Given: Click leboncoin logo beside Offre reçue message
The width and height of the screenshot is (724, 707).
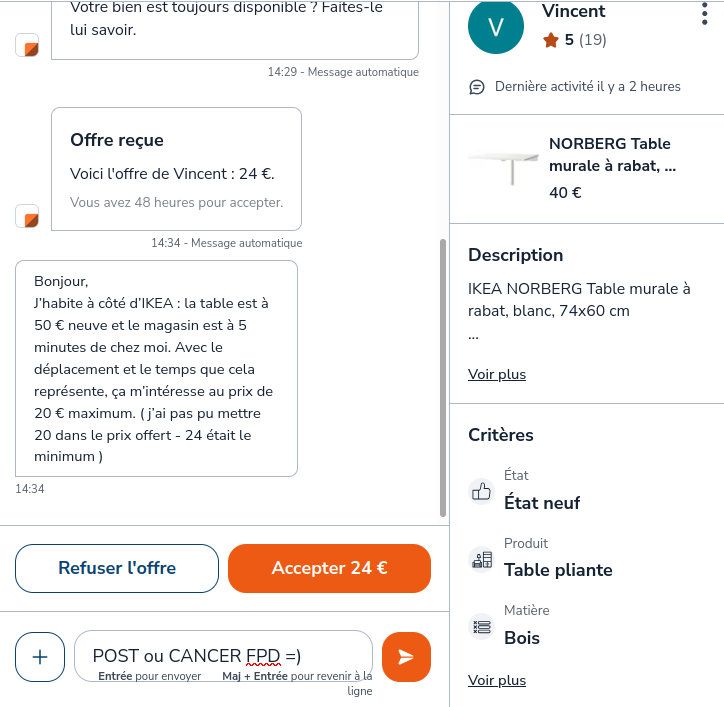Looking at the screenshot, I should click(27, 216).
